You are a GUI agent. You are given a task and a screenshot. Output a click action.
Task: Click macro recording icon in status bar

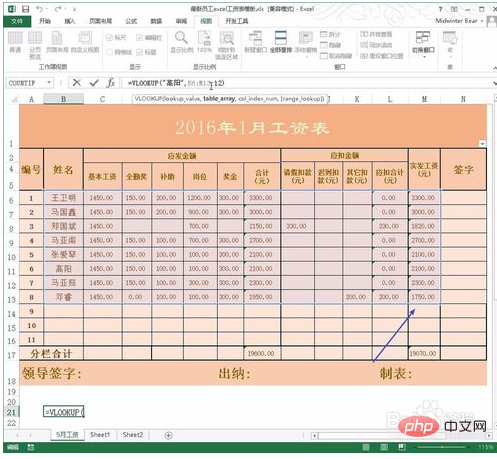(31, 447)
